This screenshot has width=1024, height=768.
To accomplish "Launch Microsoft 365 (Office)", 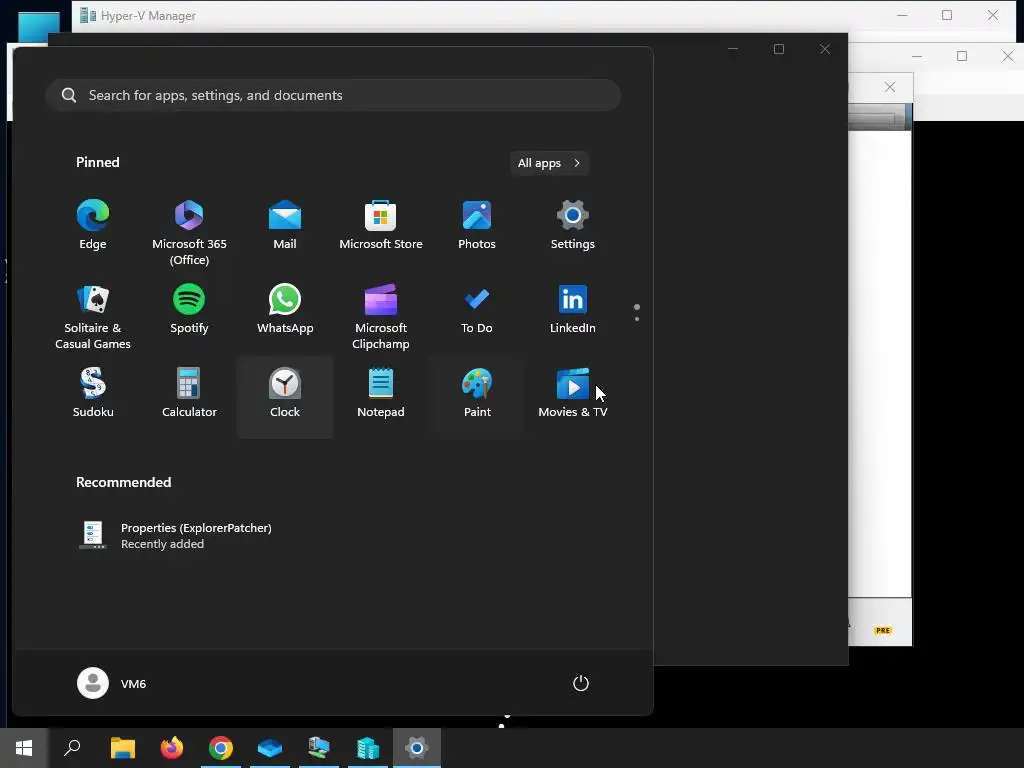I will click(189, 232).
